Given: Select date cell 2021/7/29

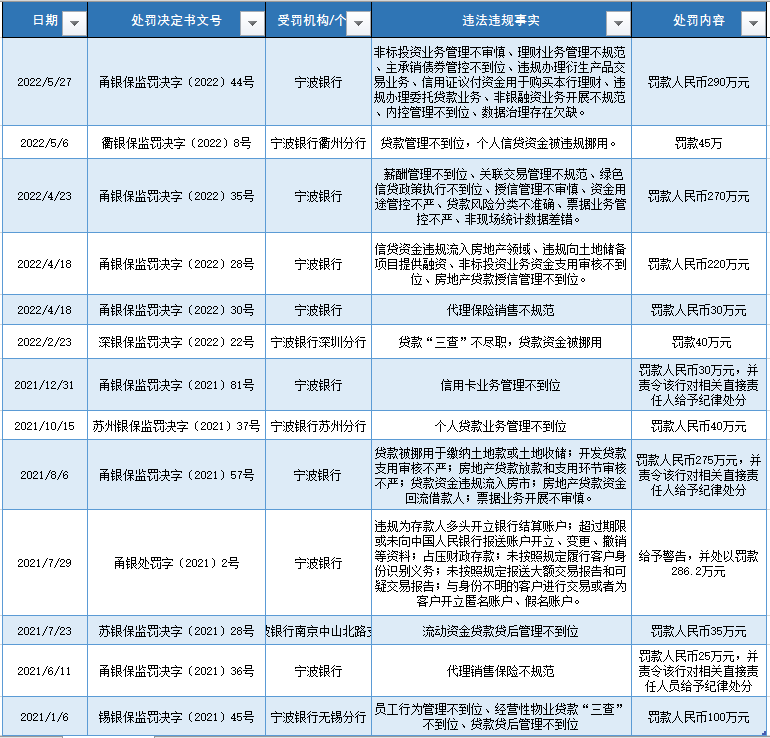Looking at the screenshot, I should (45, 563).
